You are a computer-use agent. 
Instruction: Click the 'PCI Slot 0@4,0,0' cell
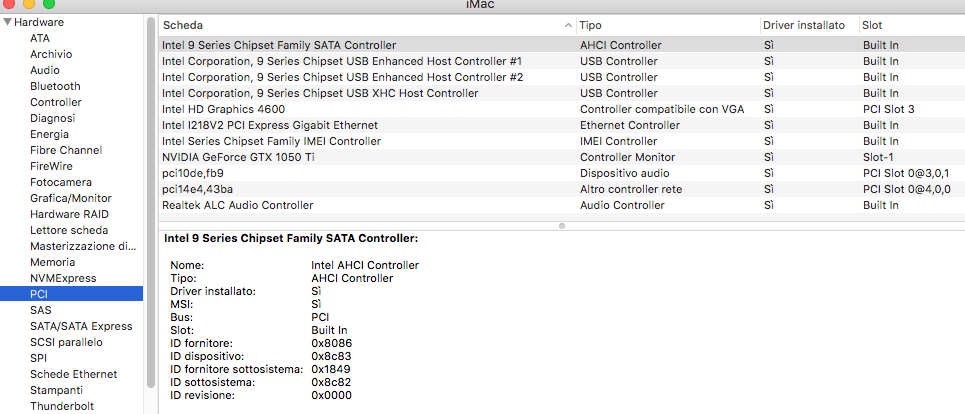tap(907, 189)
